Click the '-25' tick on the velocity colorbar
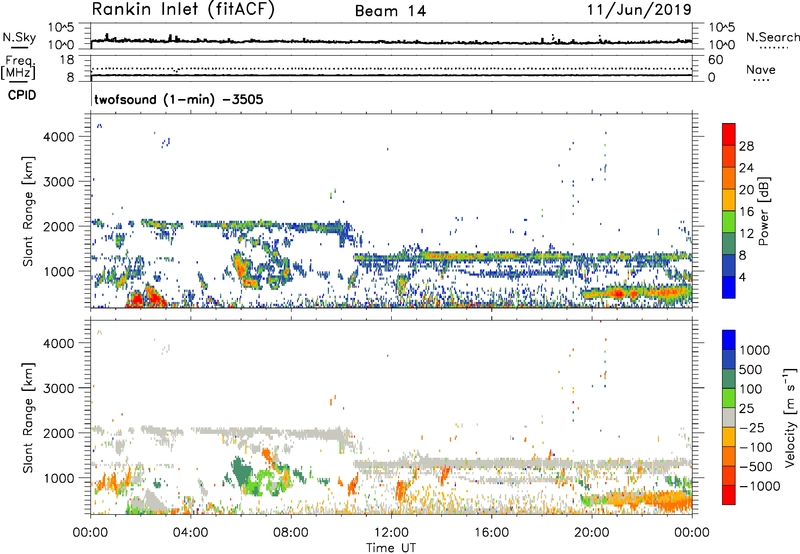The height and width of the screenshot is (554, 800). pos(752,428)
